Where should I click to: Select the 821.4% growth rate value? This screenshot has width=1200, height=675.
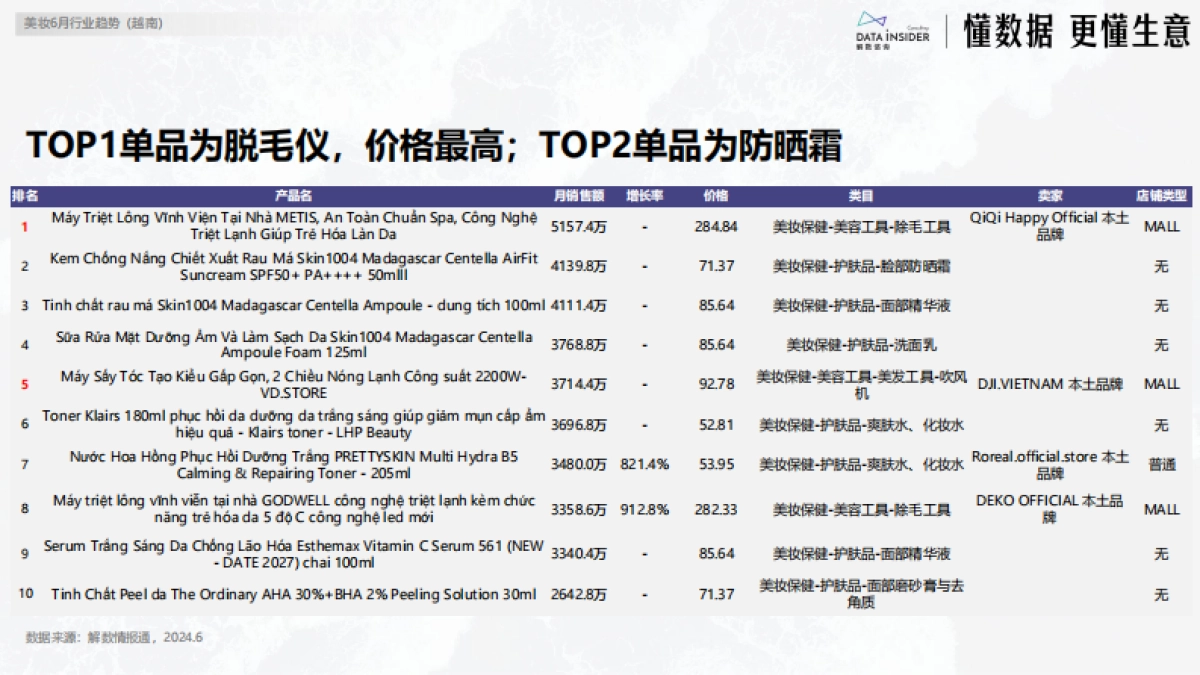(x=645, y=465)
